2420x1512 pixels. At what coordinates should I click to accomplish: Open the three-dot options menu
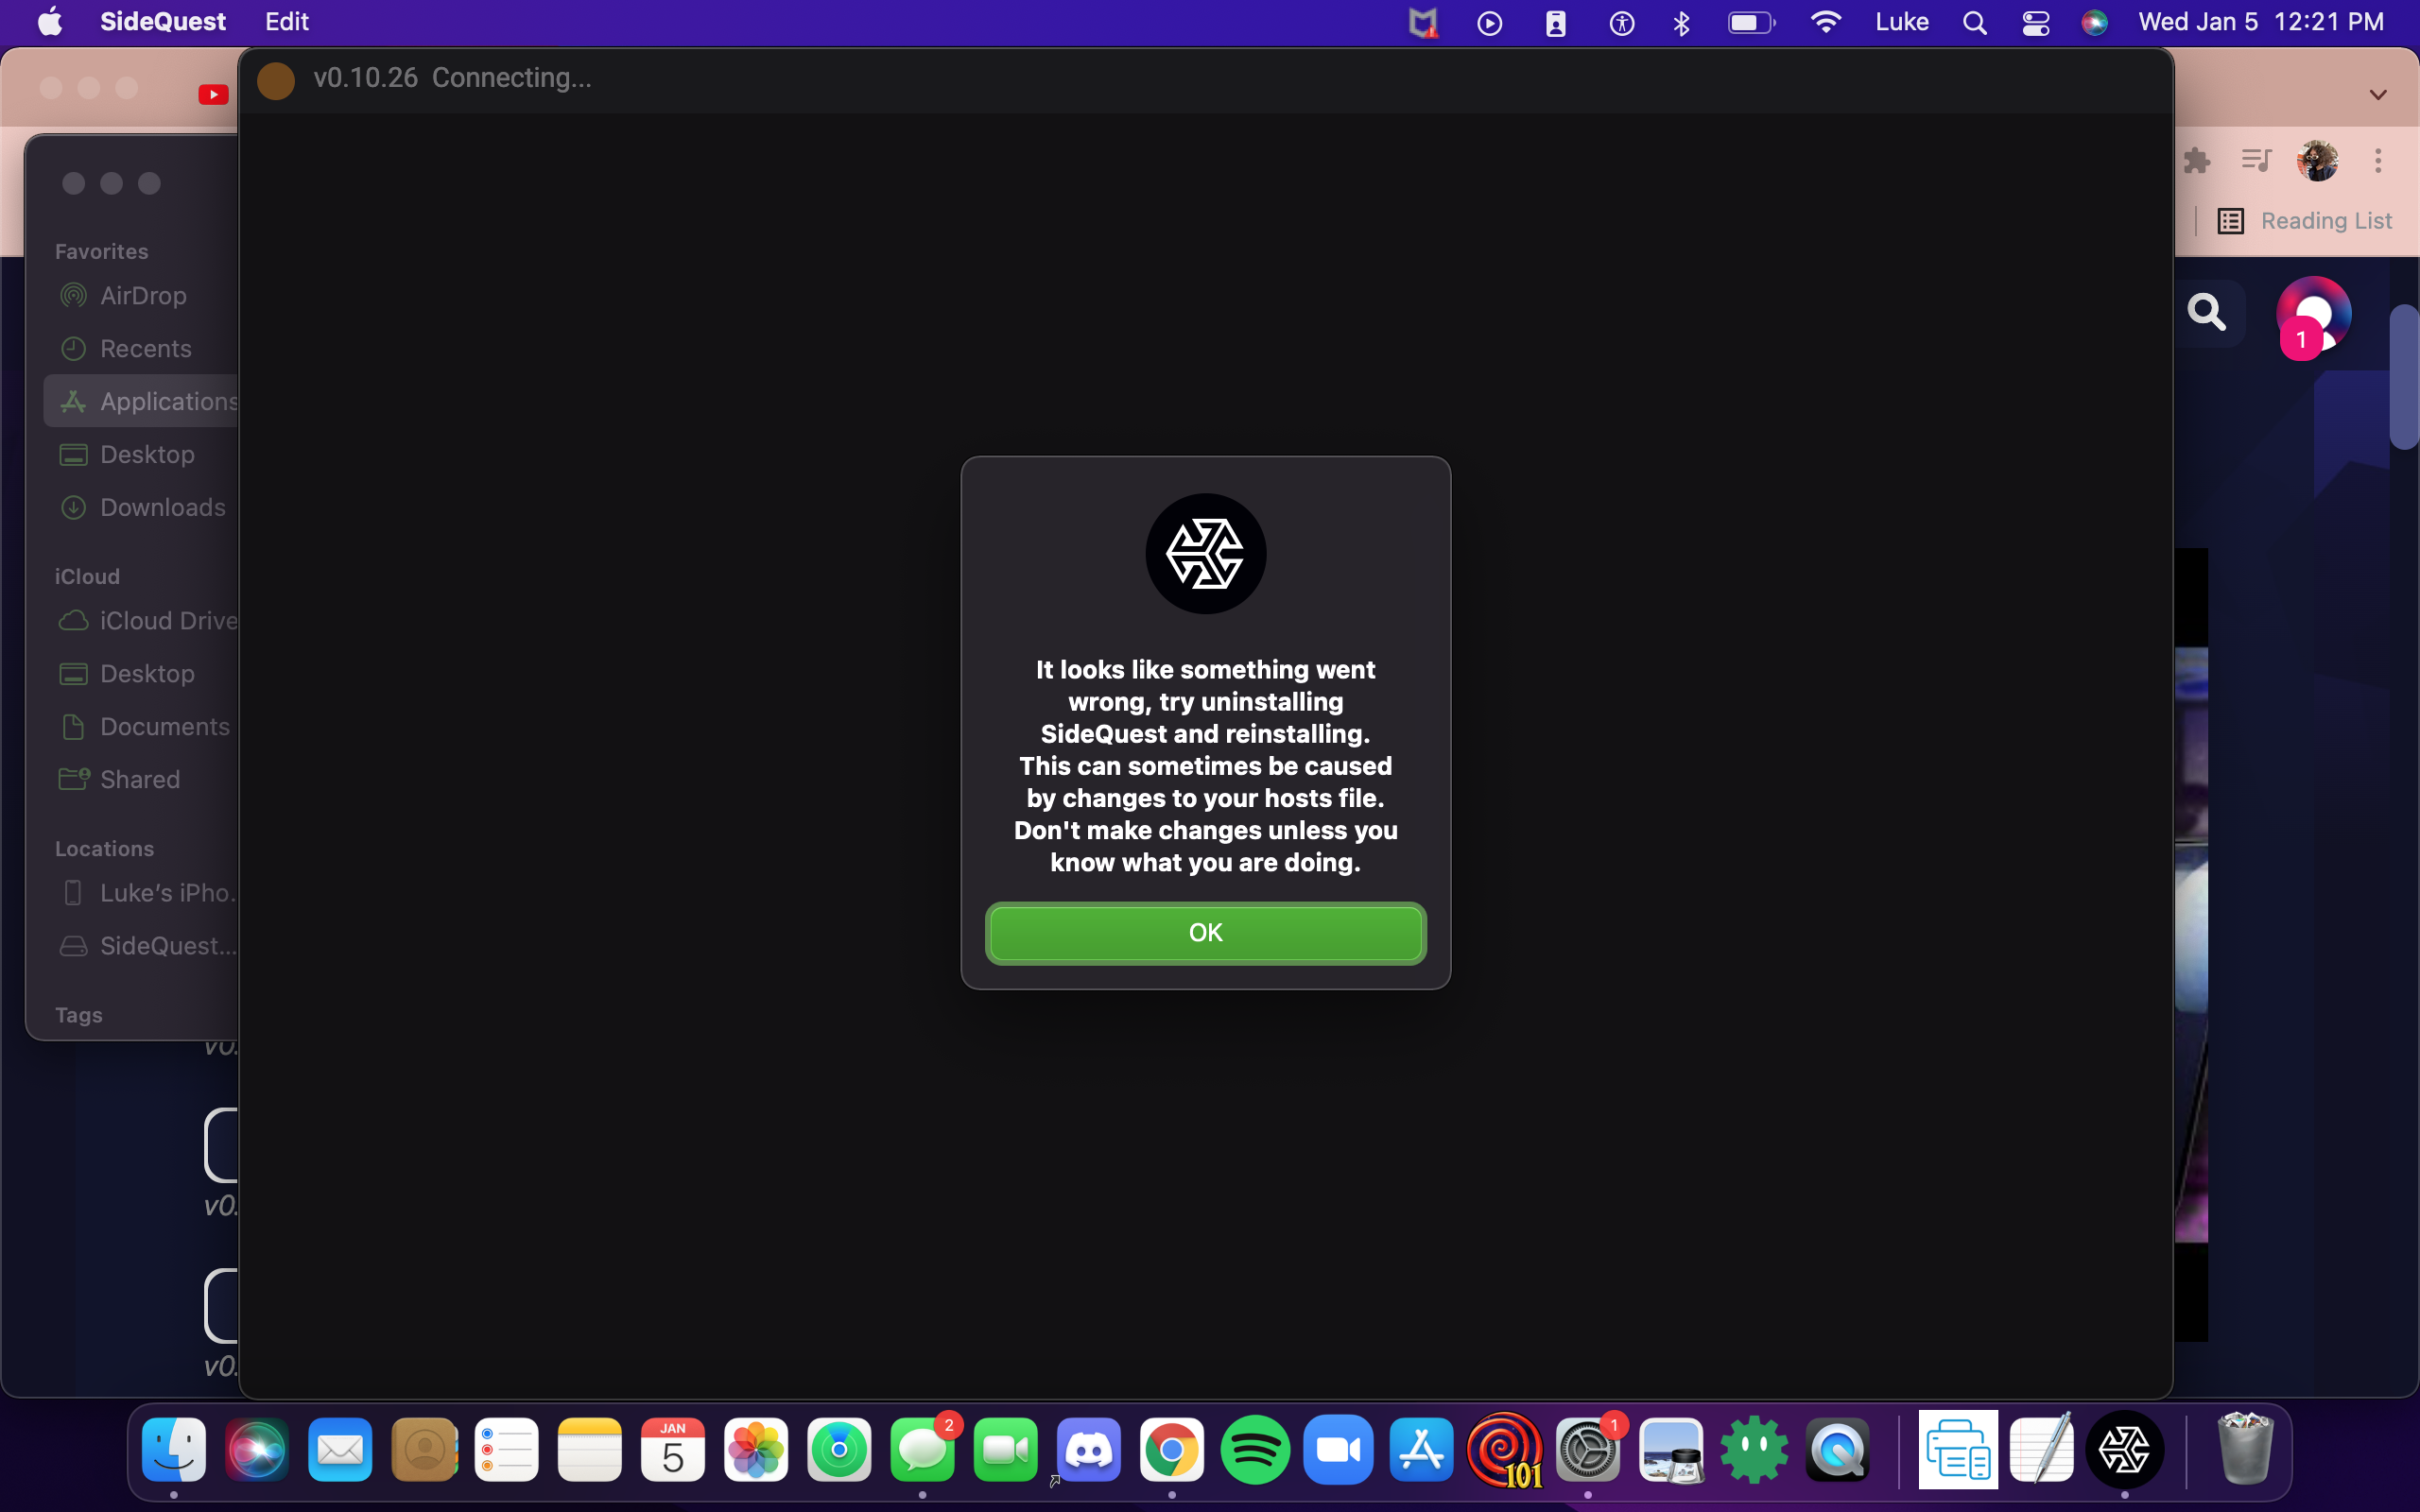coord(2379,160)
